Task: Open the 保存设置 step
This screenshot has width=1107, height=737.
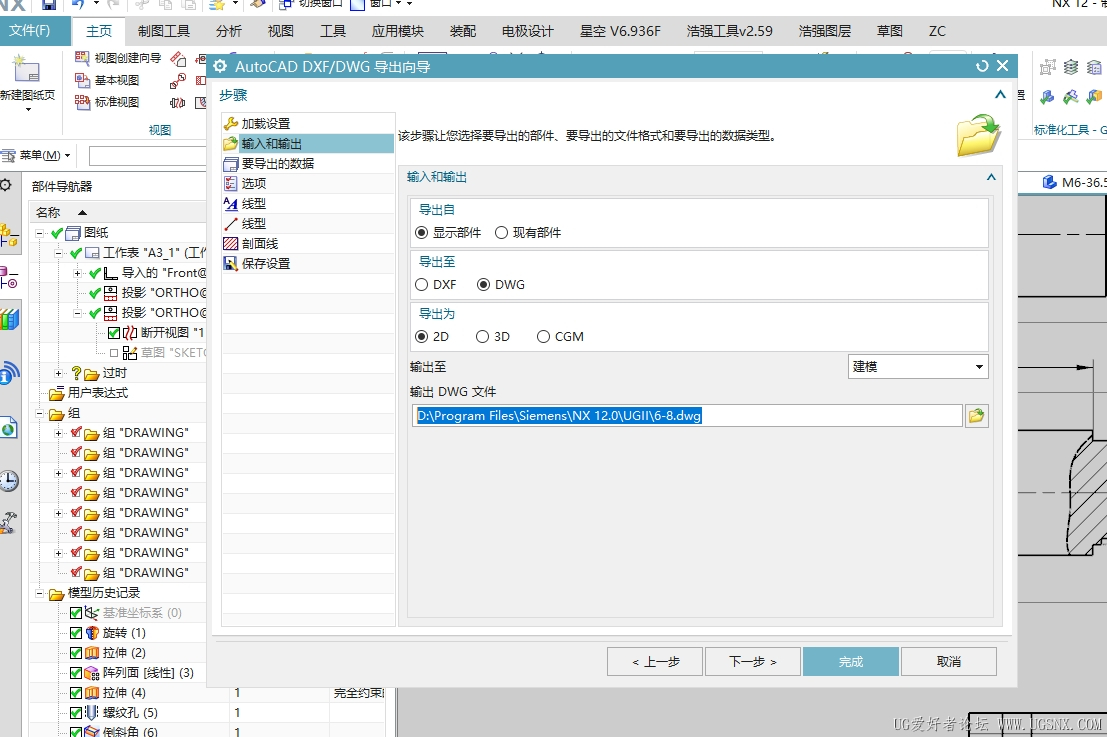Action: [308, 263]
